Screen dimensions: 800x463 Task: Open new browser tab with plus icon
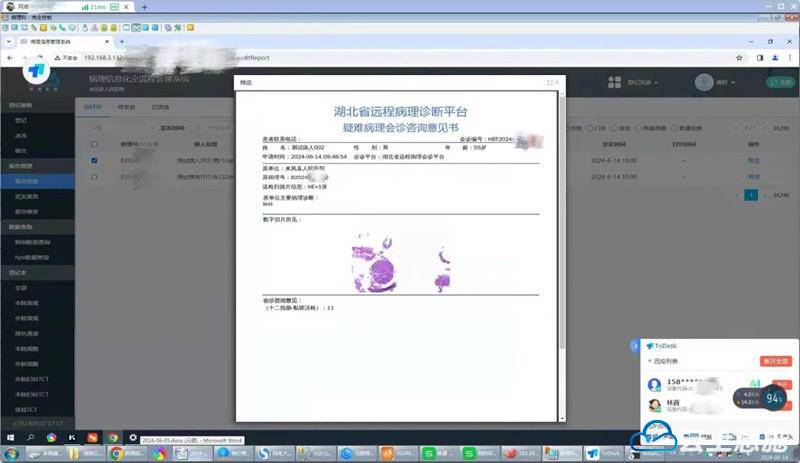[144, 7]
